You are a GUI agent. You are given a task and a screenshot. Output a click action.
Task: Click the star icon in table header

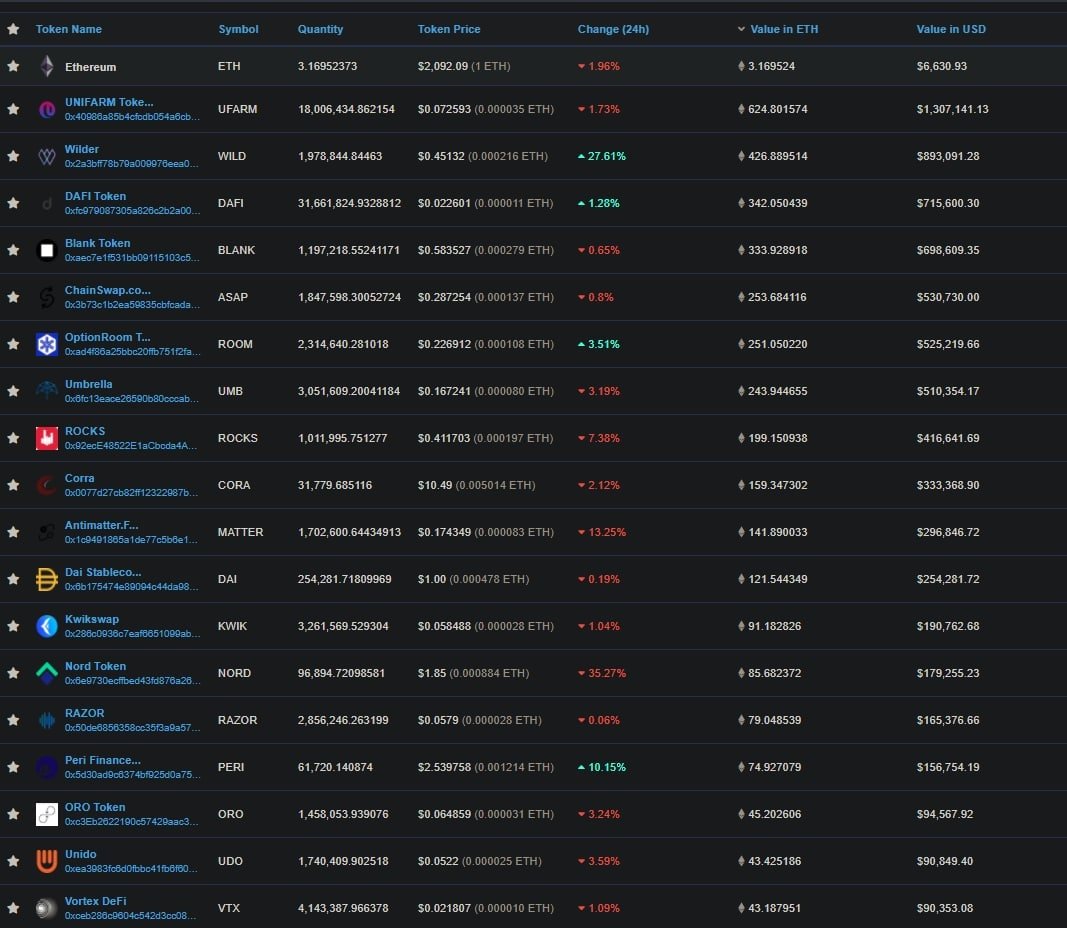coord(13,29)
